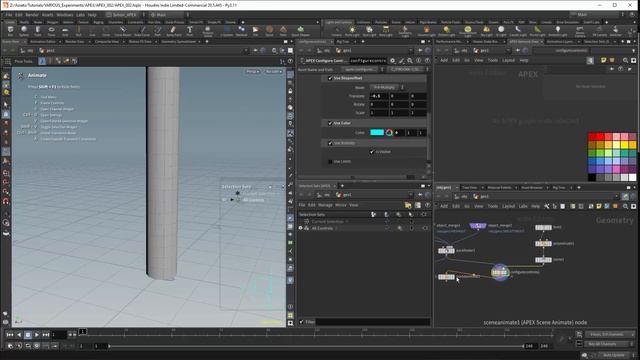Pick the black swatch in color palette

(x=592, y=178)
